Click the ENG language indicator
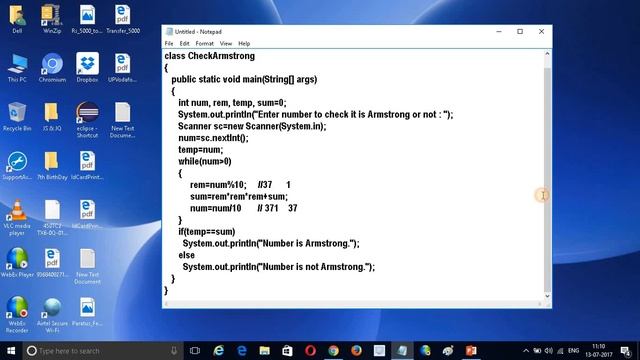Viewport: 640px width, 360px height. tap(573, 351)
